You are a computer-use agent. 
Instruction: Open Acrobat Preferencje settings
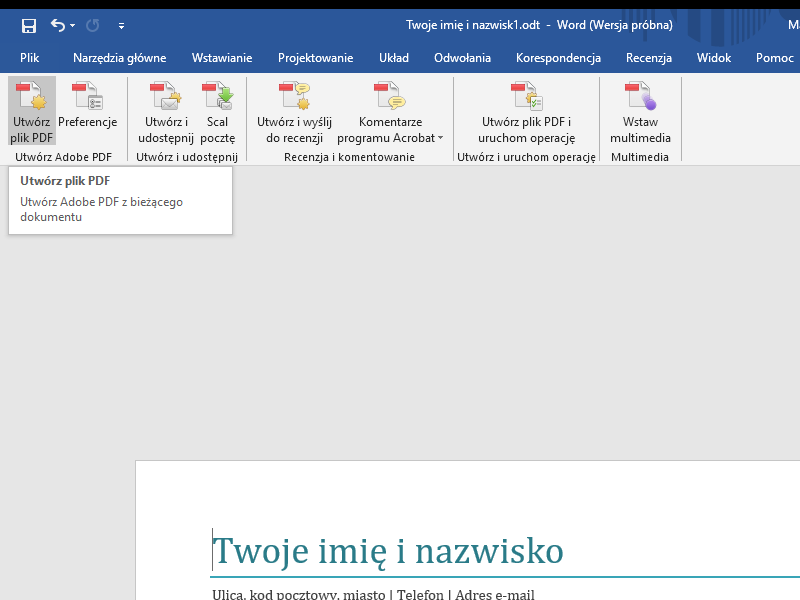[x=87, y=112]
